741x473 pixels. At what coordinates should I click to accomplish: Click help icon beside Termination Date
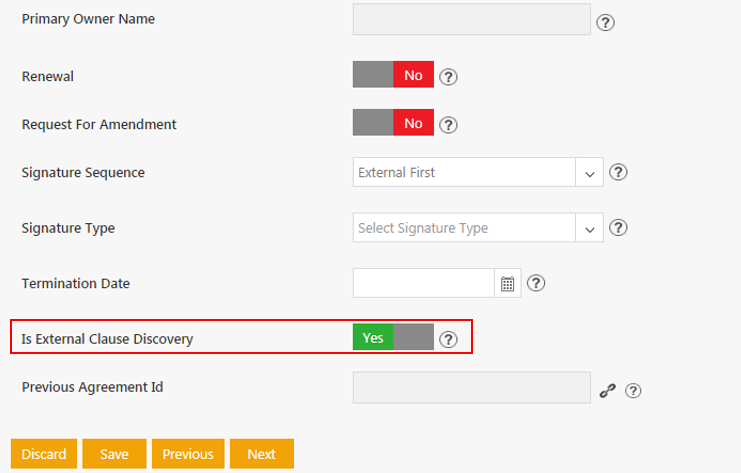(x=536, y=284)
